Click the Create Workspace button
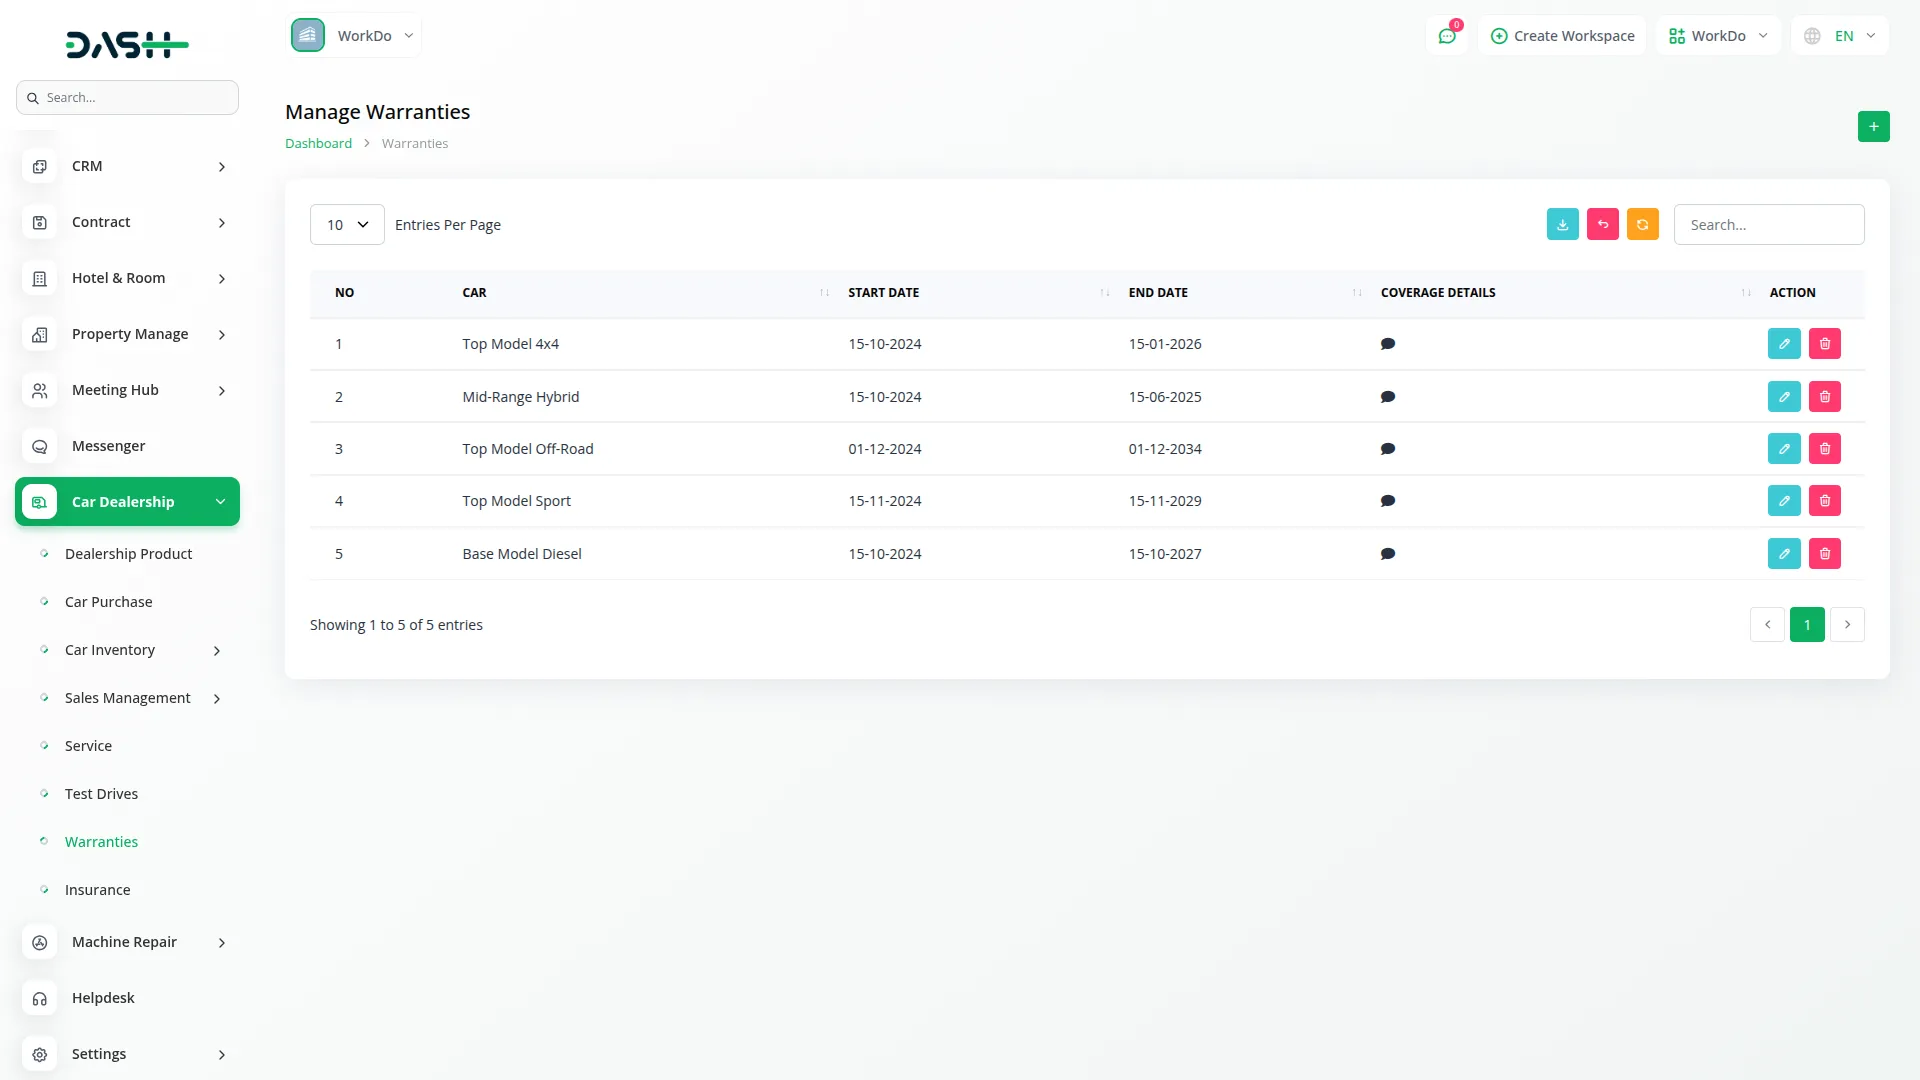Screen dimensions: 1920x1080 [x=1562, y=36]
